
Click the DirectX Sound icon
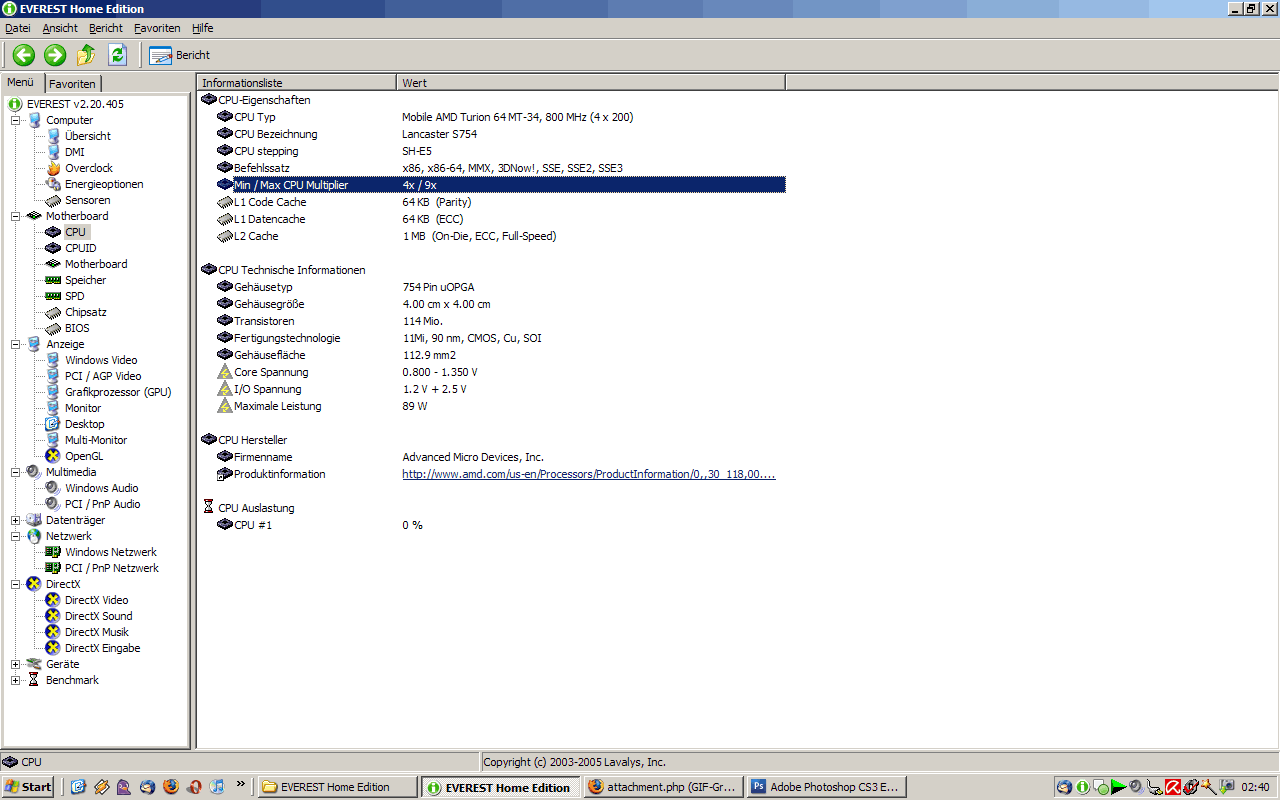[53, 616]
